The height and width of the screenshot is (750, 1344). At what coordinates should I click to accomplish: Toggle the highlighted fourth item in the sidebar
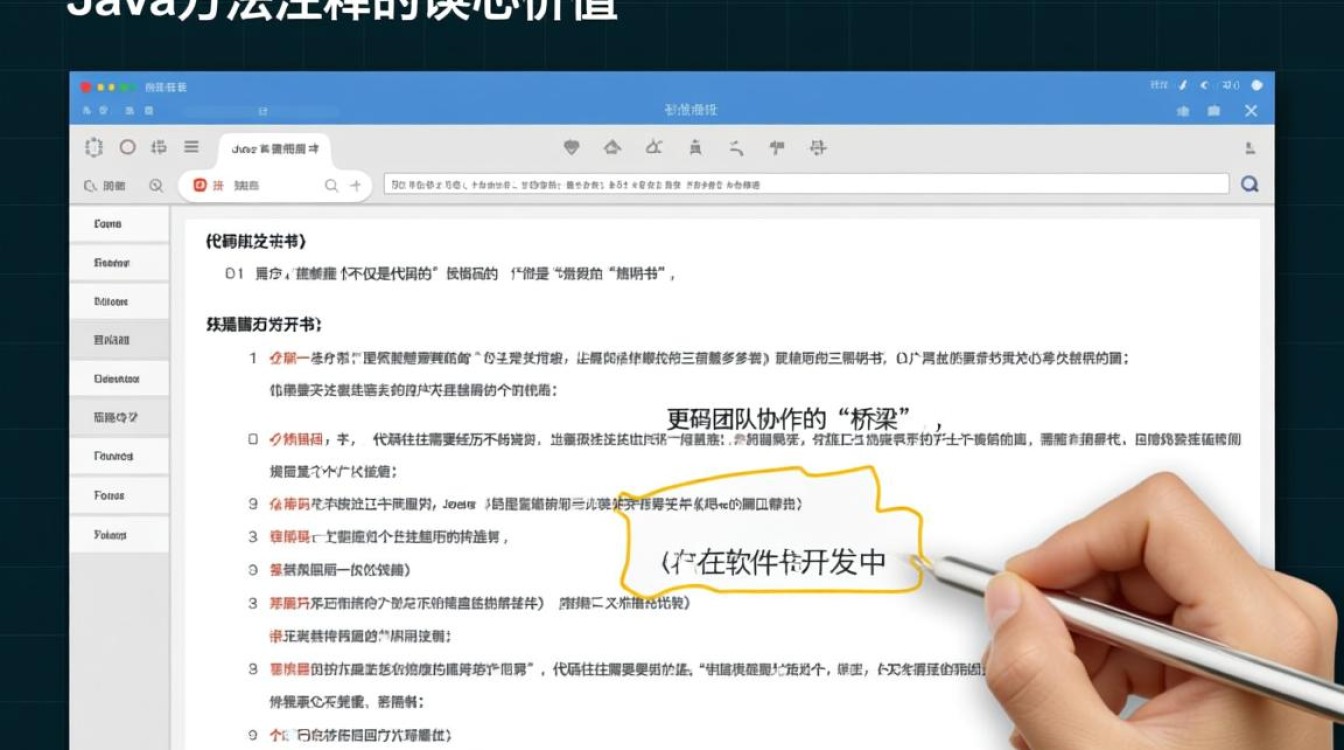(x=119, y=339)
